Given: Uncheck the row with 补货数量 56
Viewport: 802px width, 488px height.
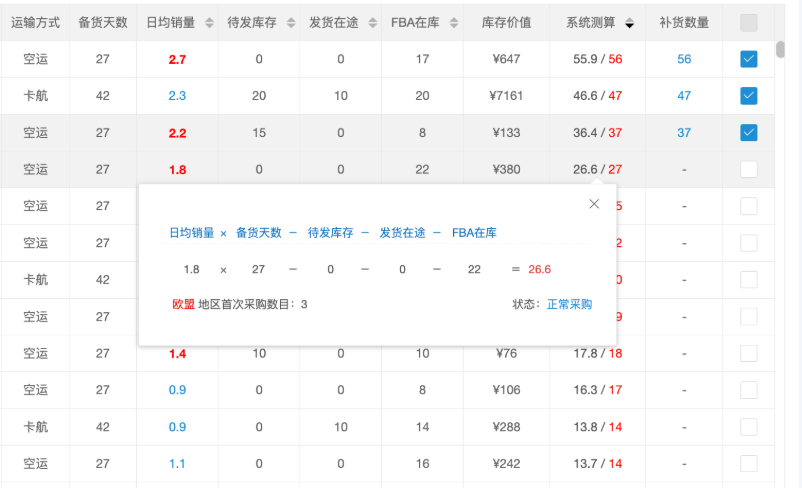Looking at the screenshot, I should tap(749, 60).
